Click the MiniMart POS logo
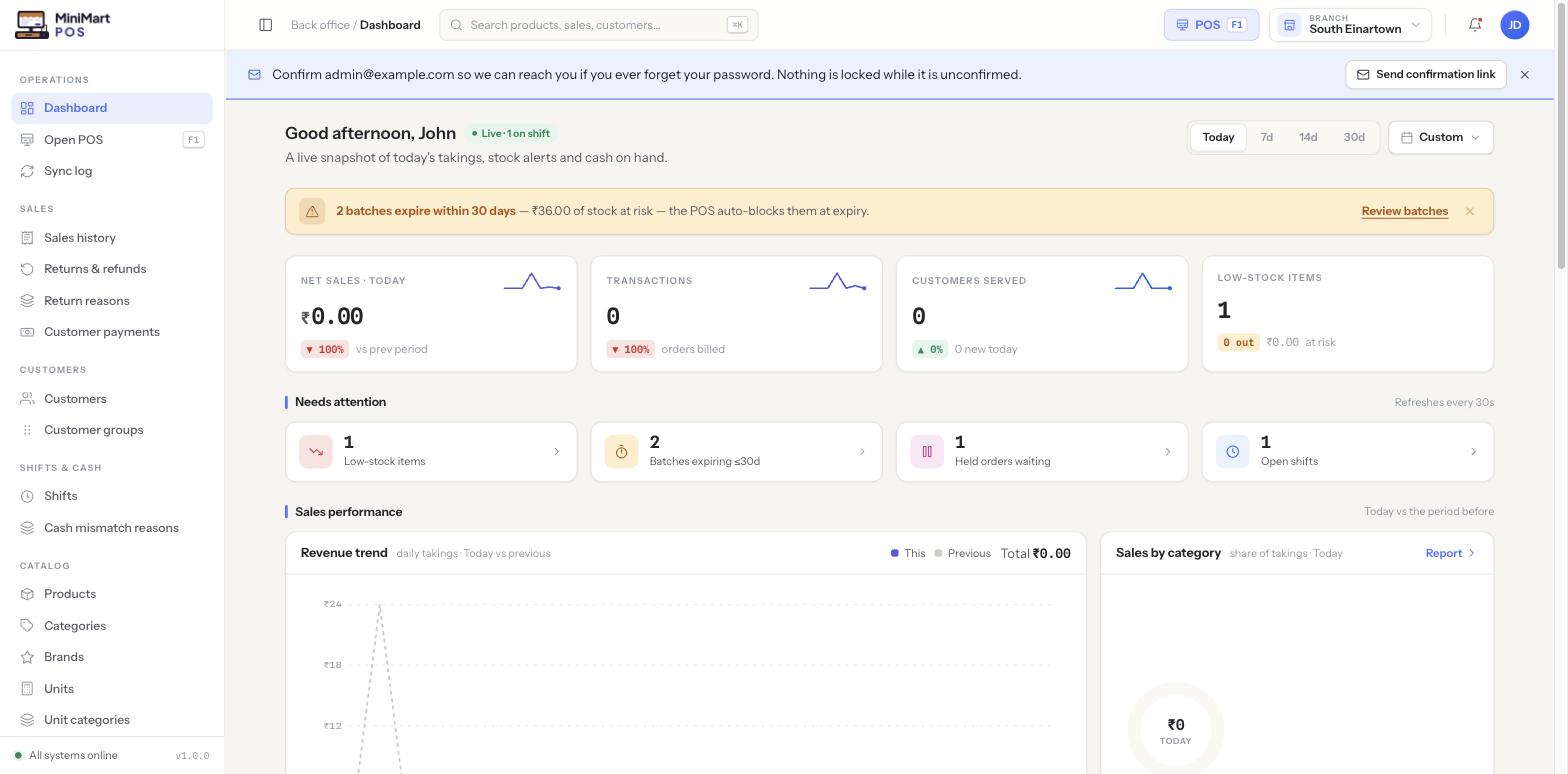1568x774 pixels. tap(63, 25)
